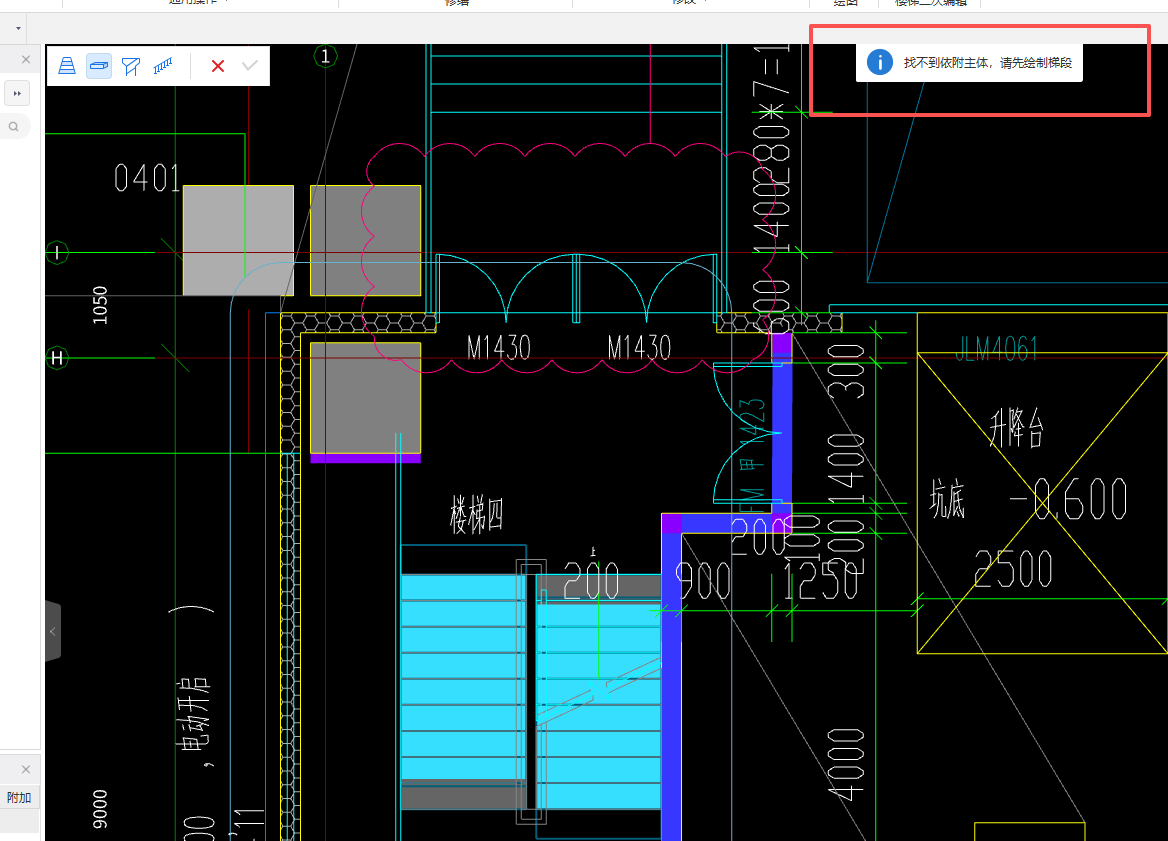Click the 电动开启 annotation text
Image resolution: width=1168 pixels, height=841 pixels.
(193, 714)
